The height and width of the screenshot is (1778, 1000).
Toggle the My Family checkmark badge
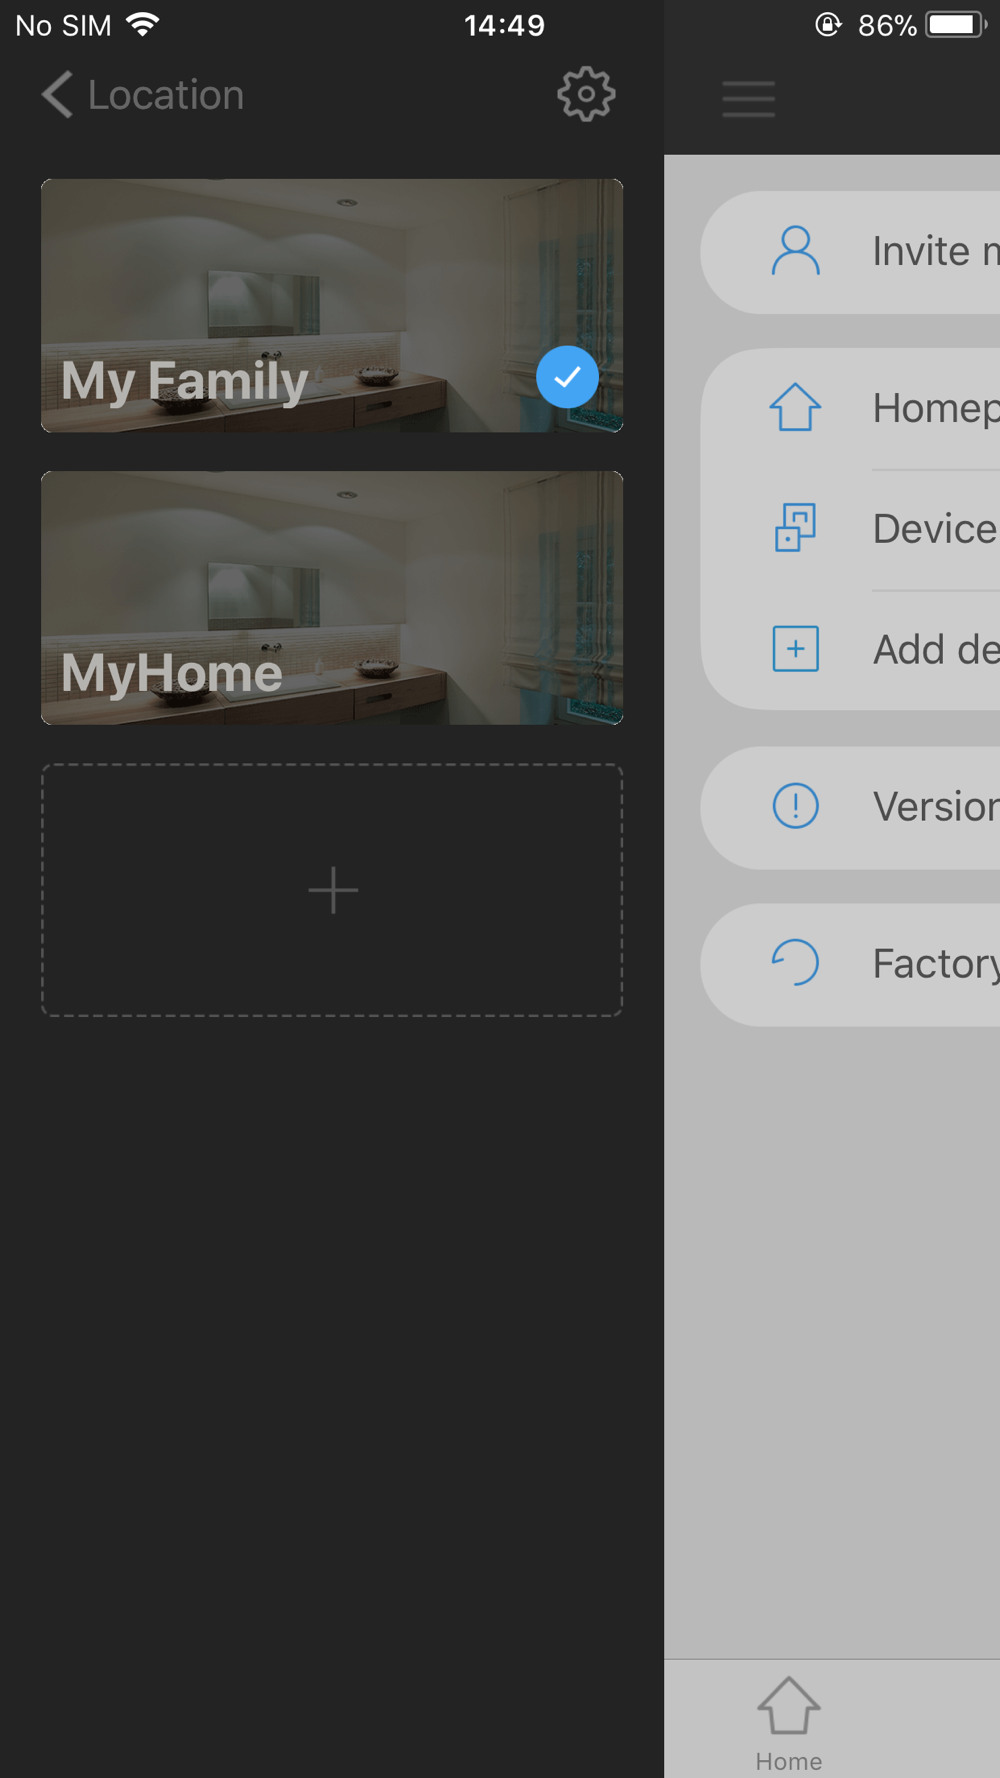[567, 377]
